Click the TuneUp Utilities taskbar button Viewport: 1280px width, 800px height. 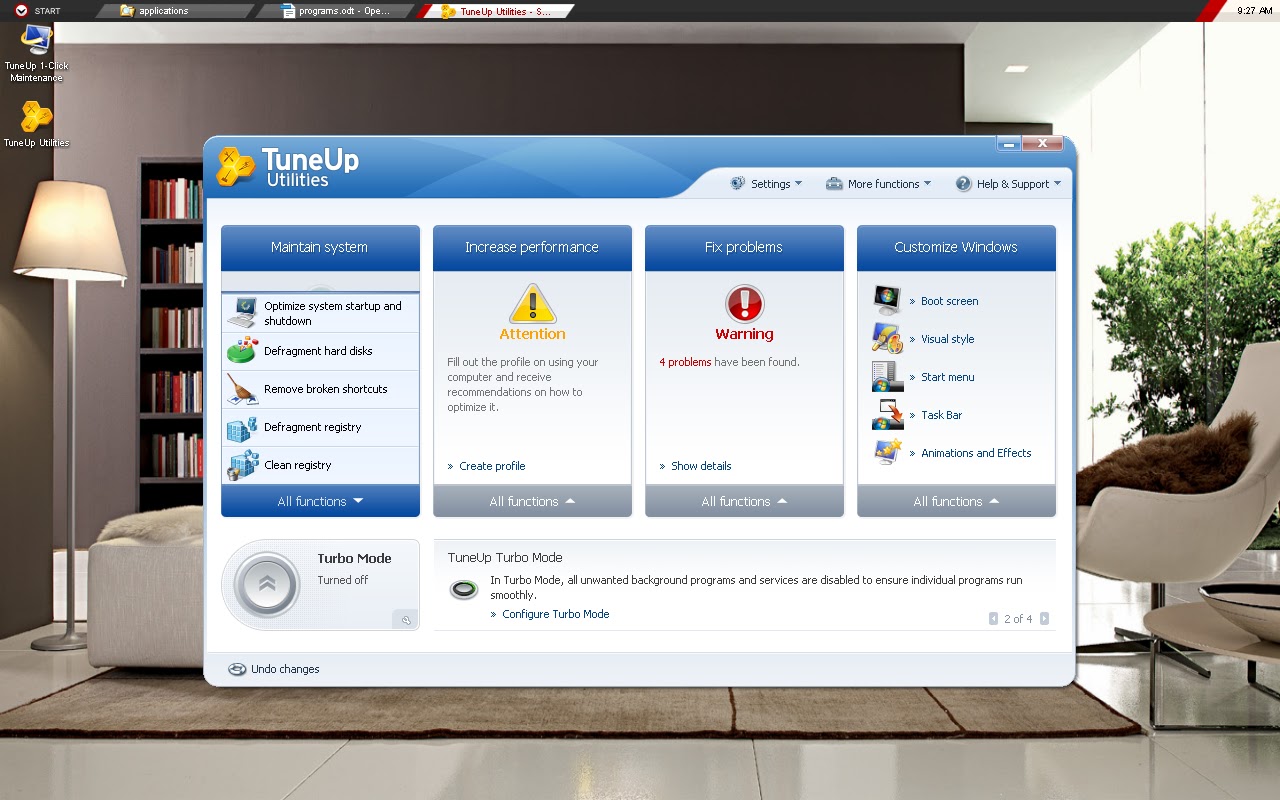pyautogui.click(x=497, y=11)
